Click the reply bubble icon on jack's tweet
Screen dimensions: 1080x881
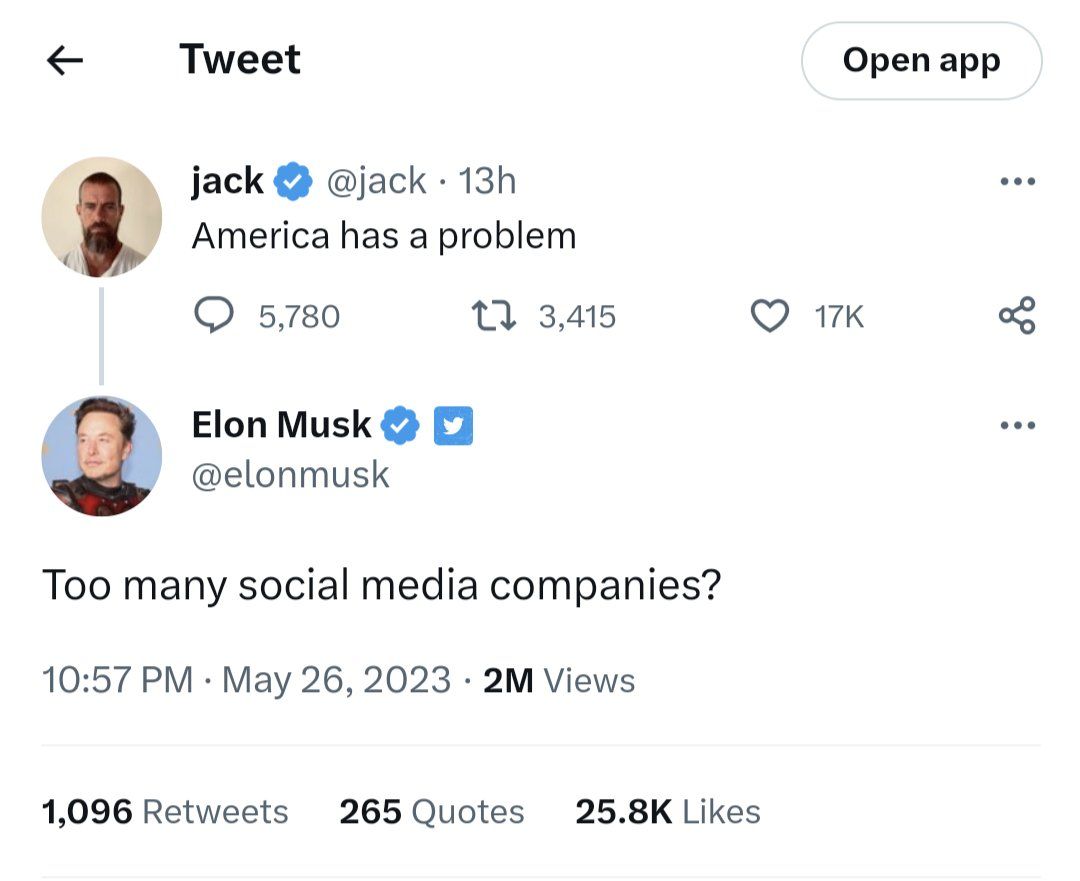point(212,316)
